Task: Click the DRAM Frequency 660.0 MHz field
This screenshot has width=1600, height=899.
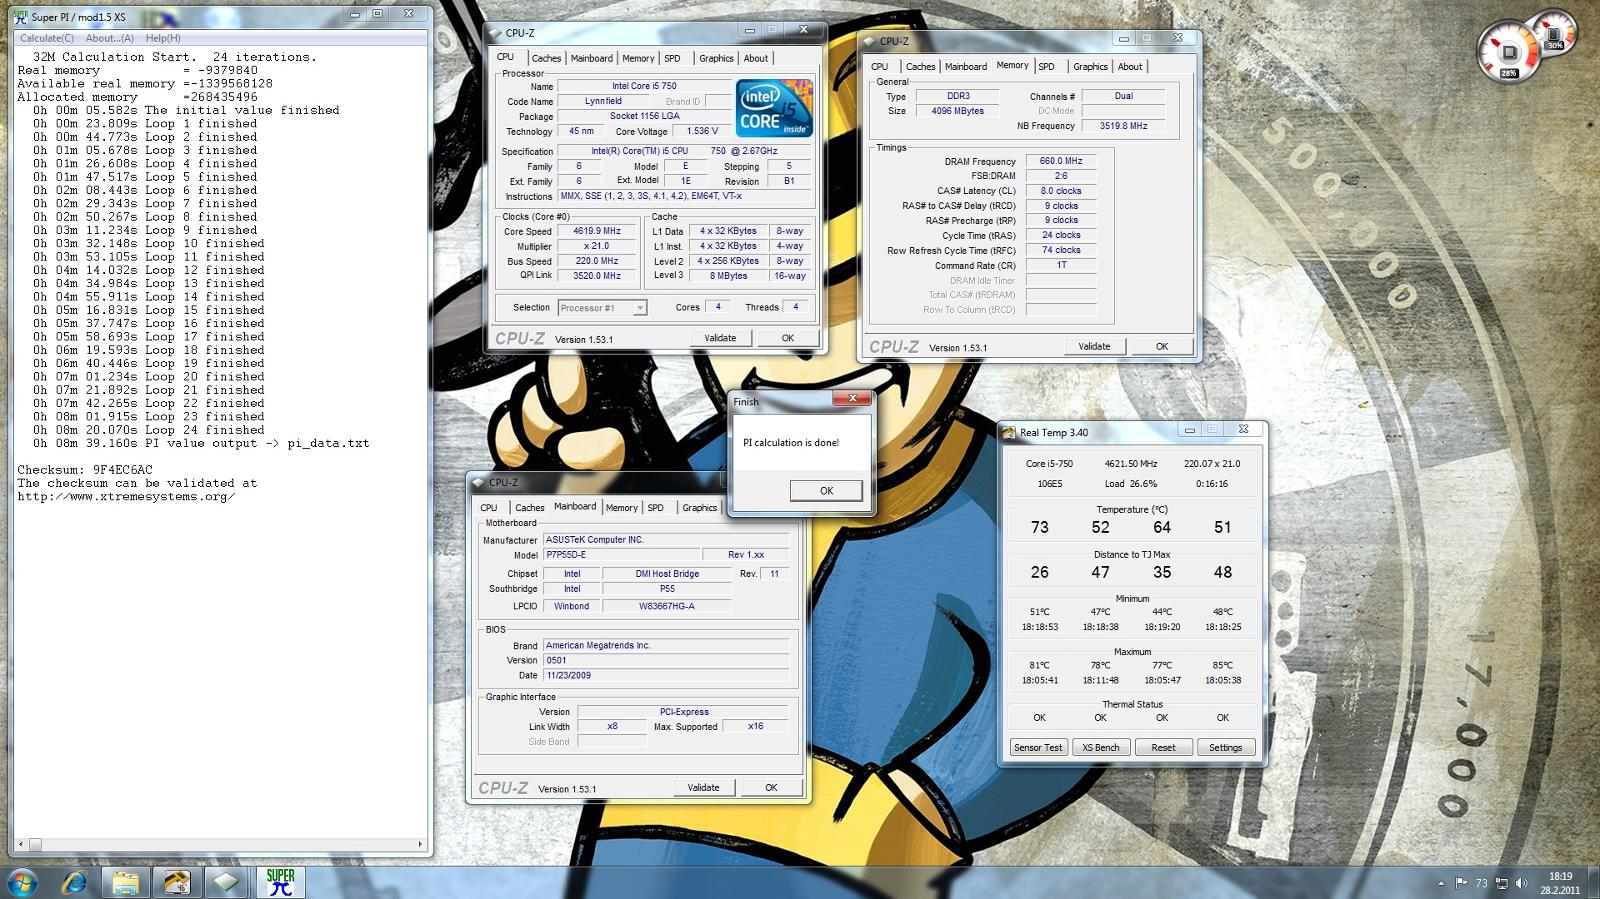Action: 1061,161
